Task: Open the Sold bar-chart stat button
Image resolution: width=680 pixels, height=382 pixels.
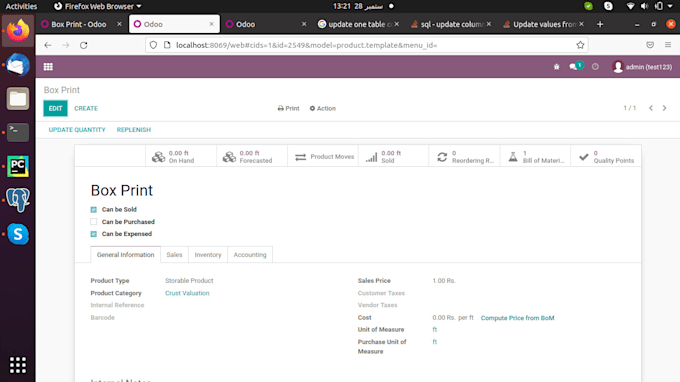Action: pos(394,157)
